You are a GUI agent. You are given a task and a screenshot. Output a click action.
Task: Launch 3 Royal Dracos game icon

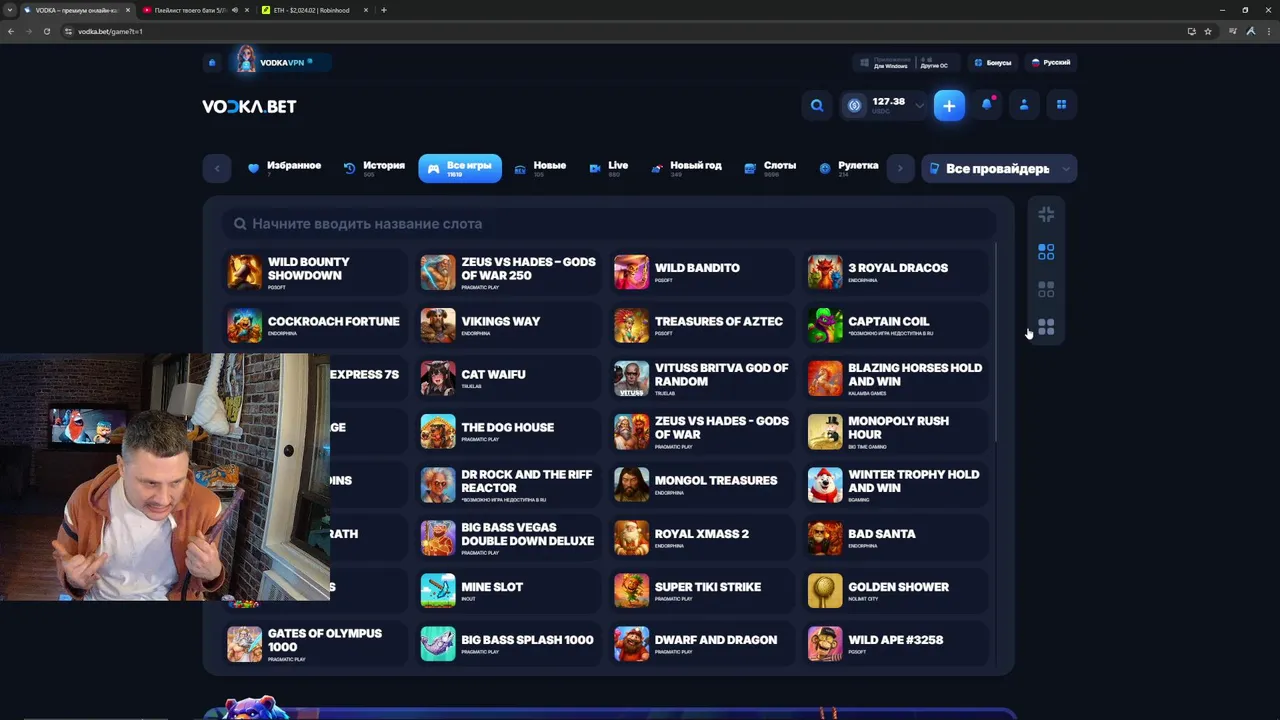(825, 271)
